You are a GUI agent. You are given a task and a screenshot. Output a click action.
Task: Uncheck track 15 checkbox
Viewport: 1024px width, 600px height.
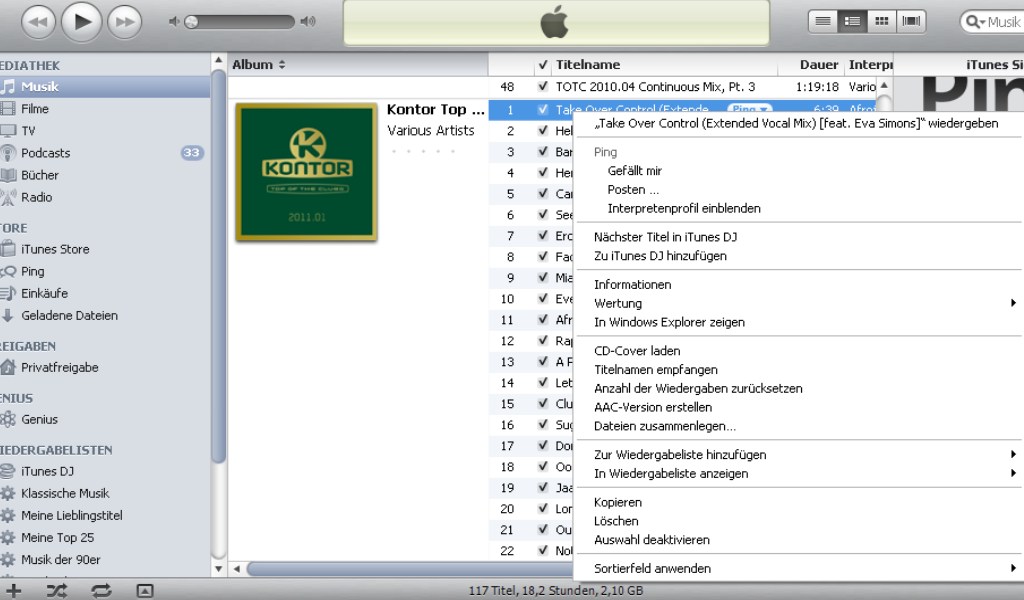pos(542,403)
